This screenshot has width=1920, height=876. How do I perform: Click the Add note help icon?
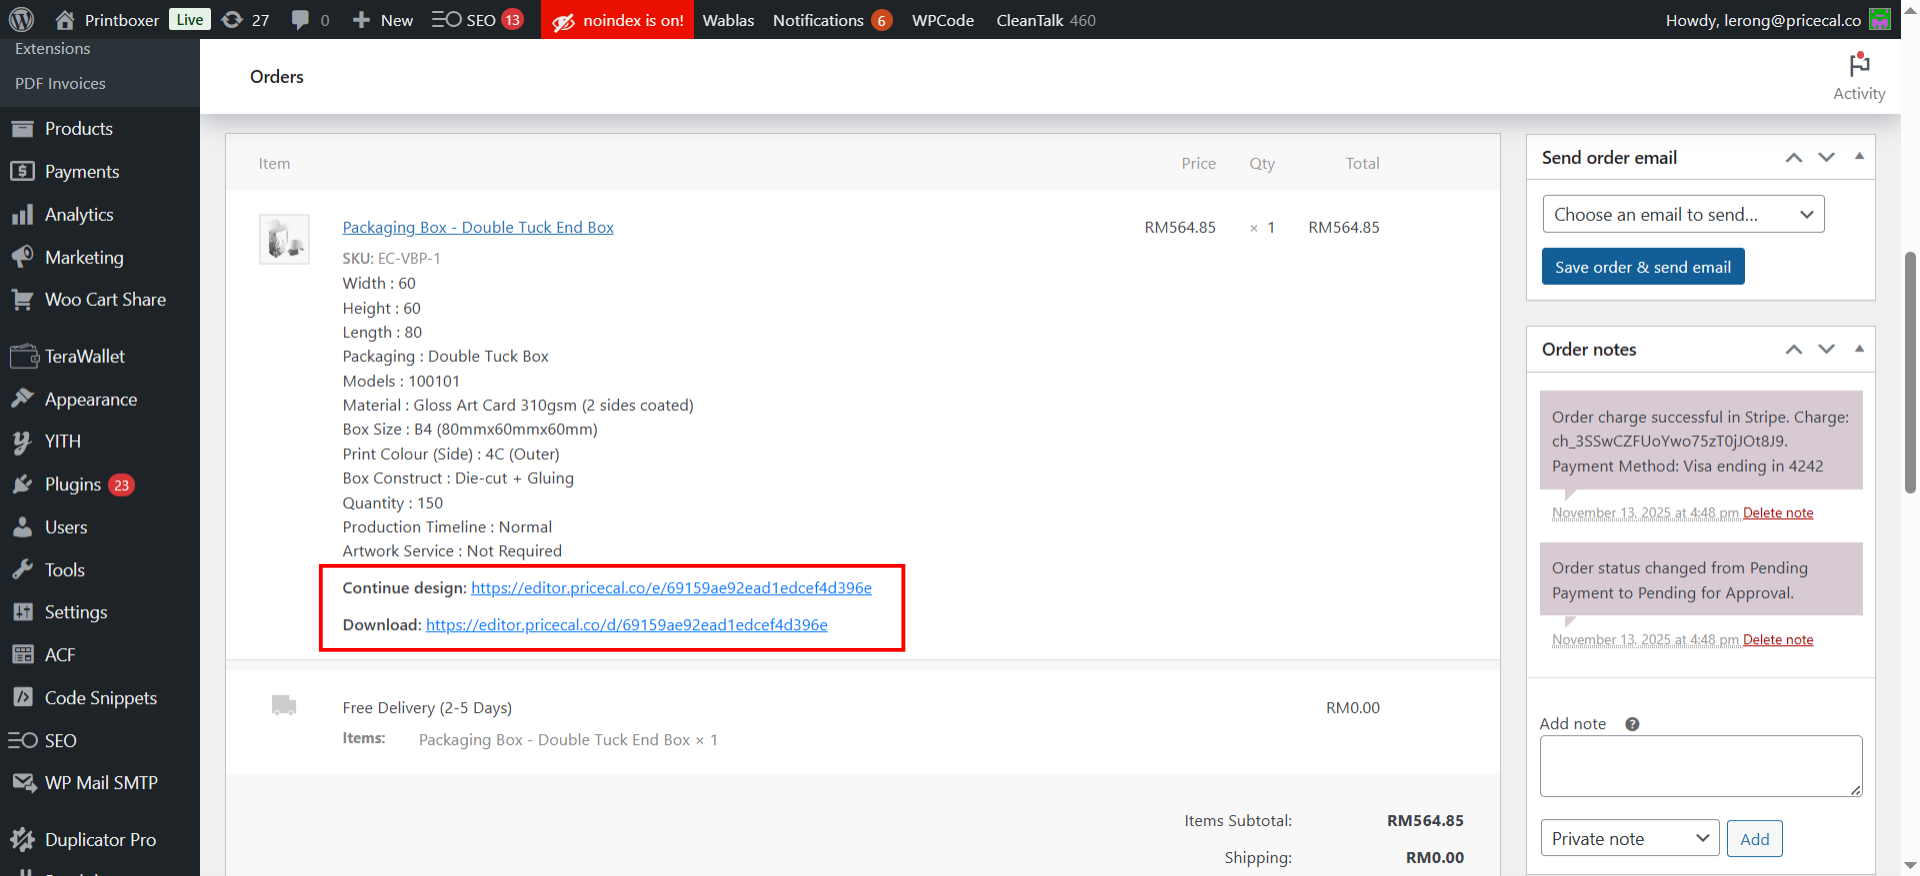[x=1632, y=724]
